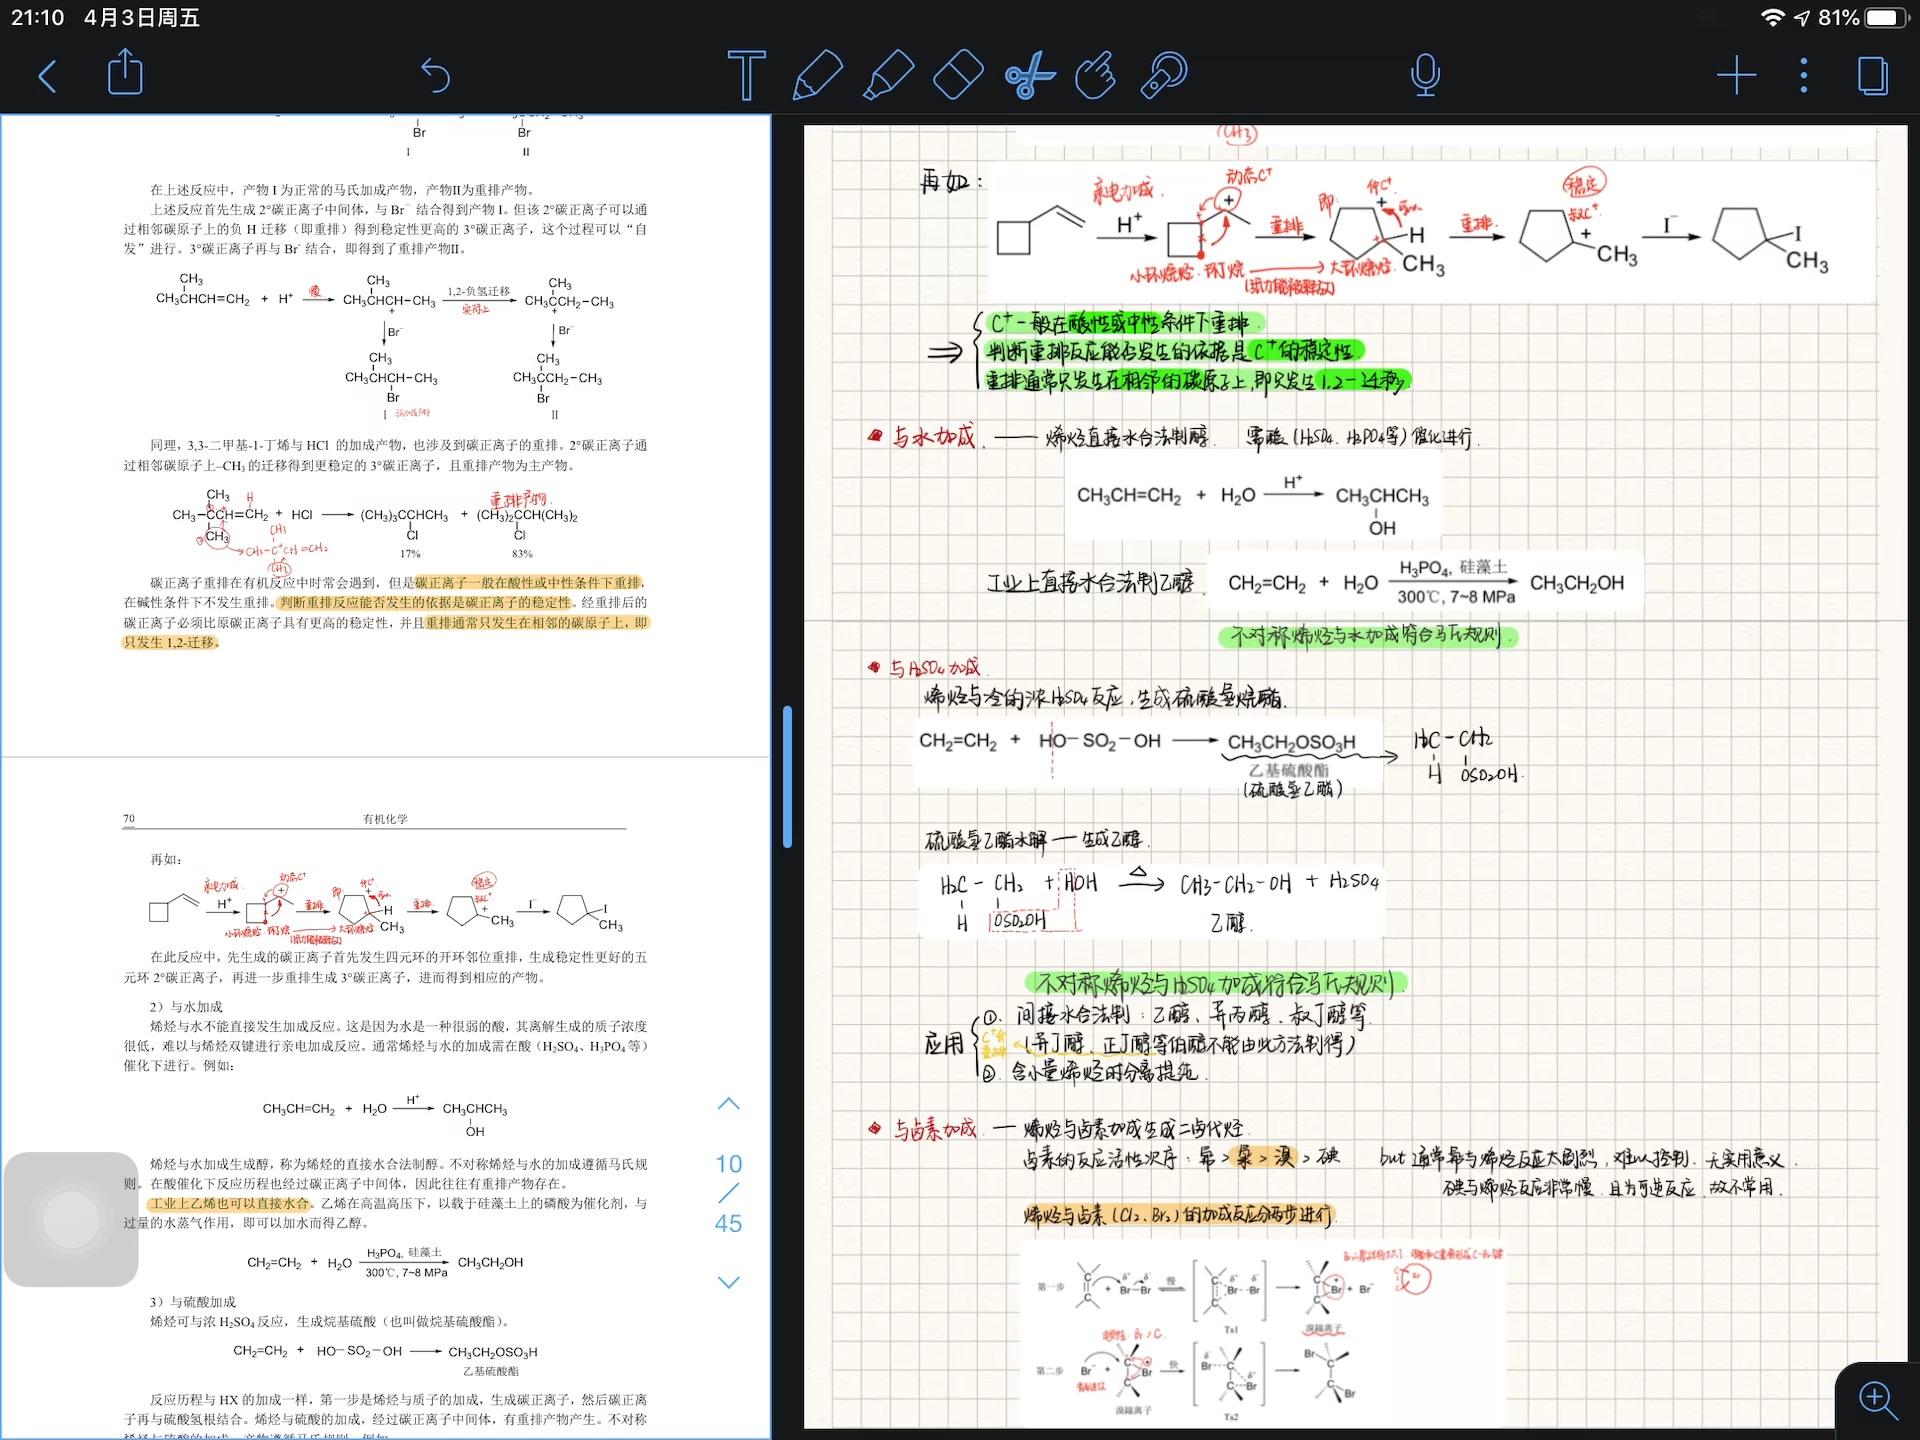Tap the orange highlighted note 烯烃与卤素的加成反应分两步进行
Viewport: 1920px width, 1440px height.
click(1178, 1215)
